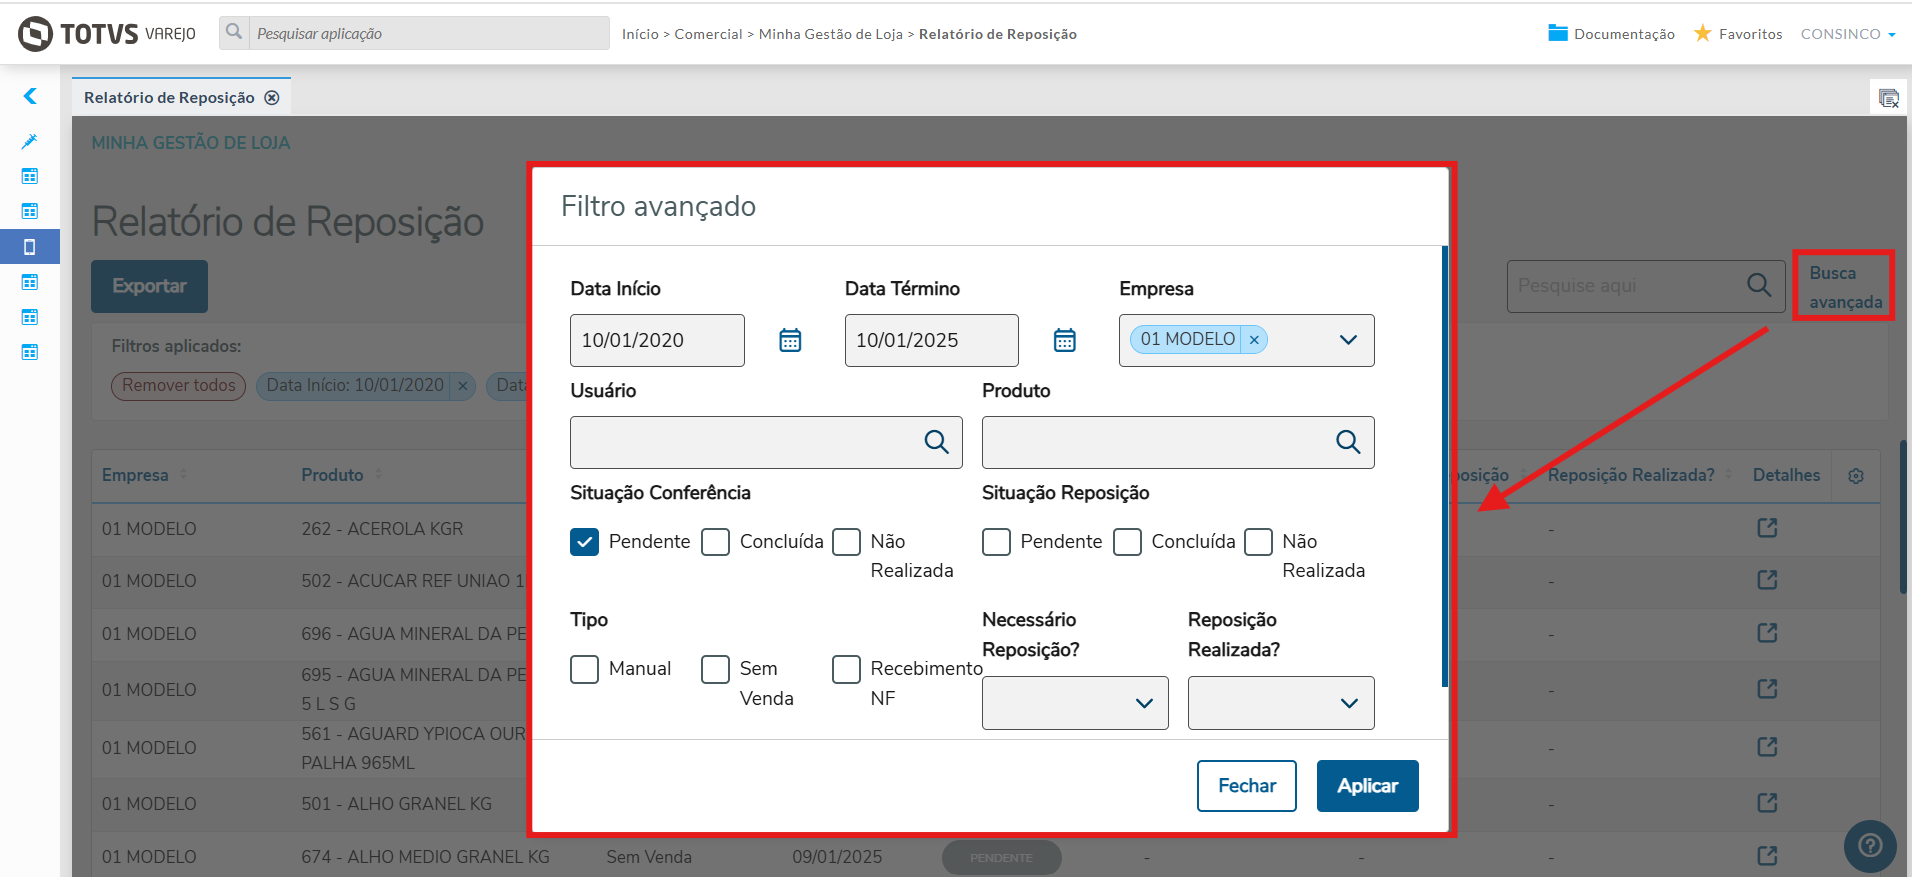This screenshot has height=877, width=1912.
Task: Click the Aplicar button
Action: [1367, 786]
